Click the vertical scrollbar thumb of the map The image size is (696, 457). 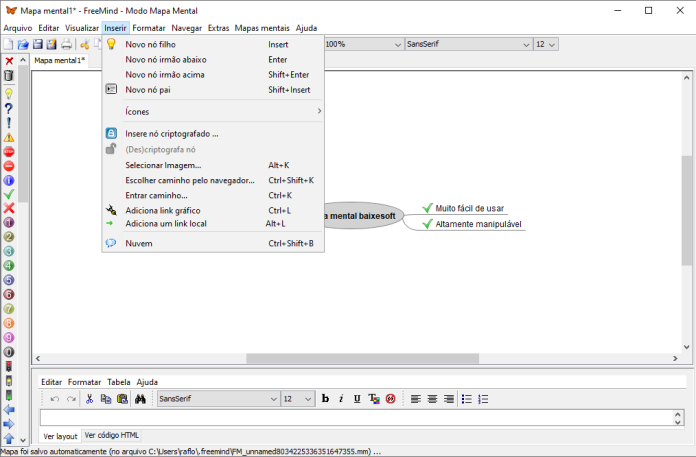[686, 210]
